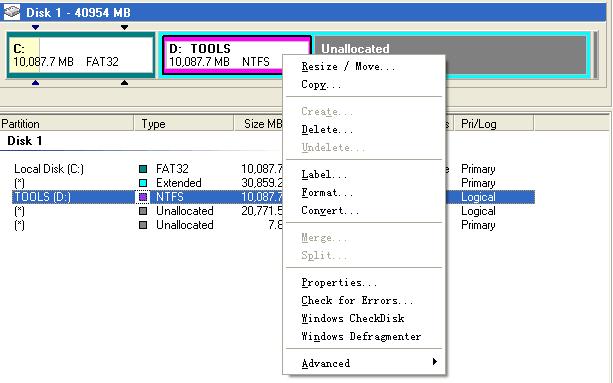This screenshot has height=383, width=613.
Task: Click the Disk 1 - 40954 MB title
Action: point(78,13)
